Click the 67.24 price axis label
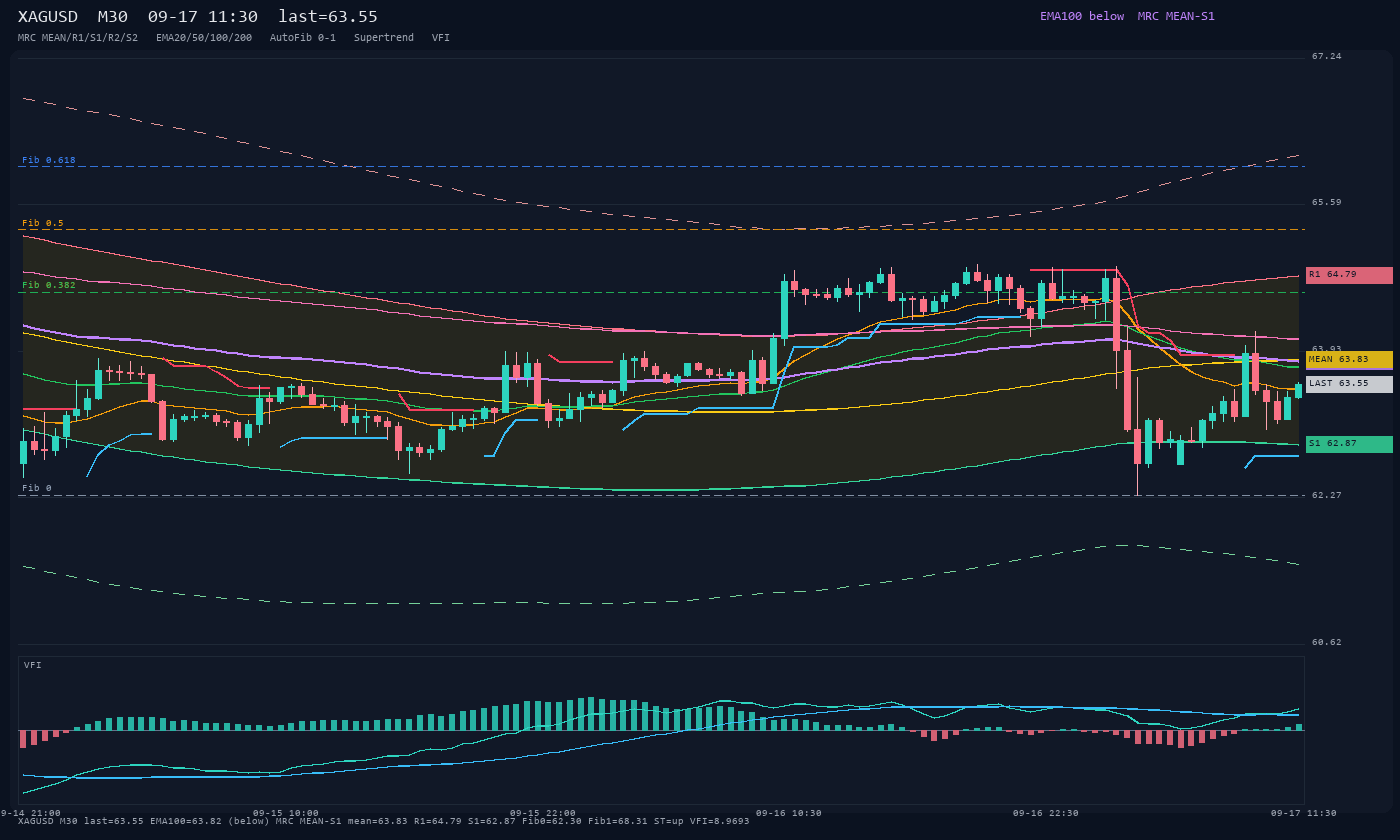Image resolution: width=1400 pixels, height=840 pixels. [1327, 57]
